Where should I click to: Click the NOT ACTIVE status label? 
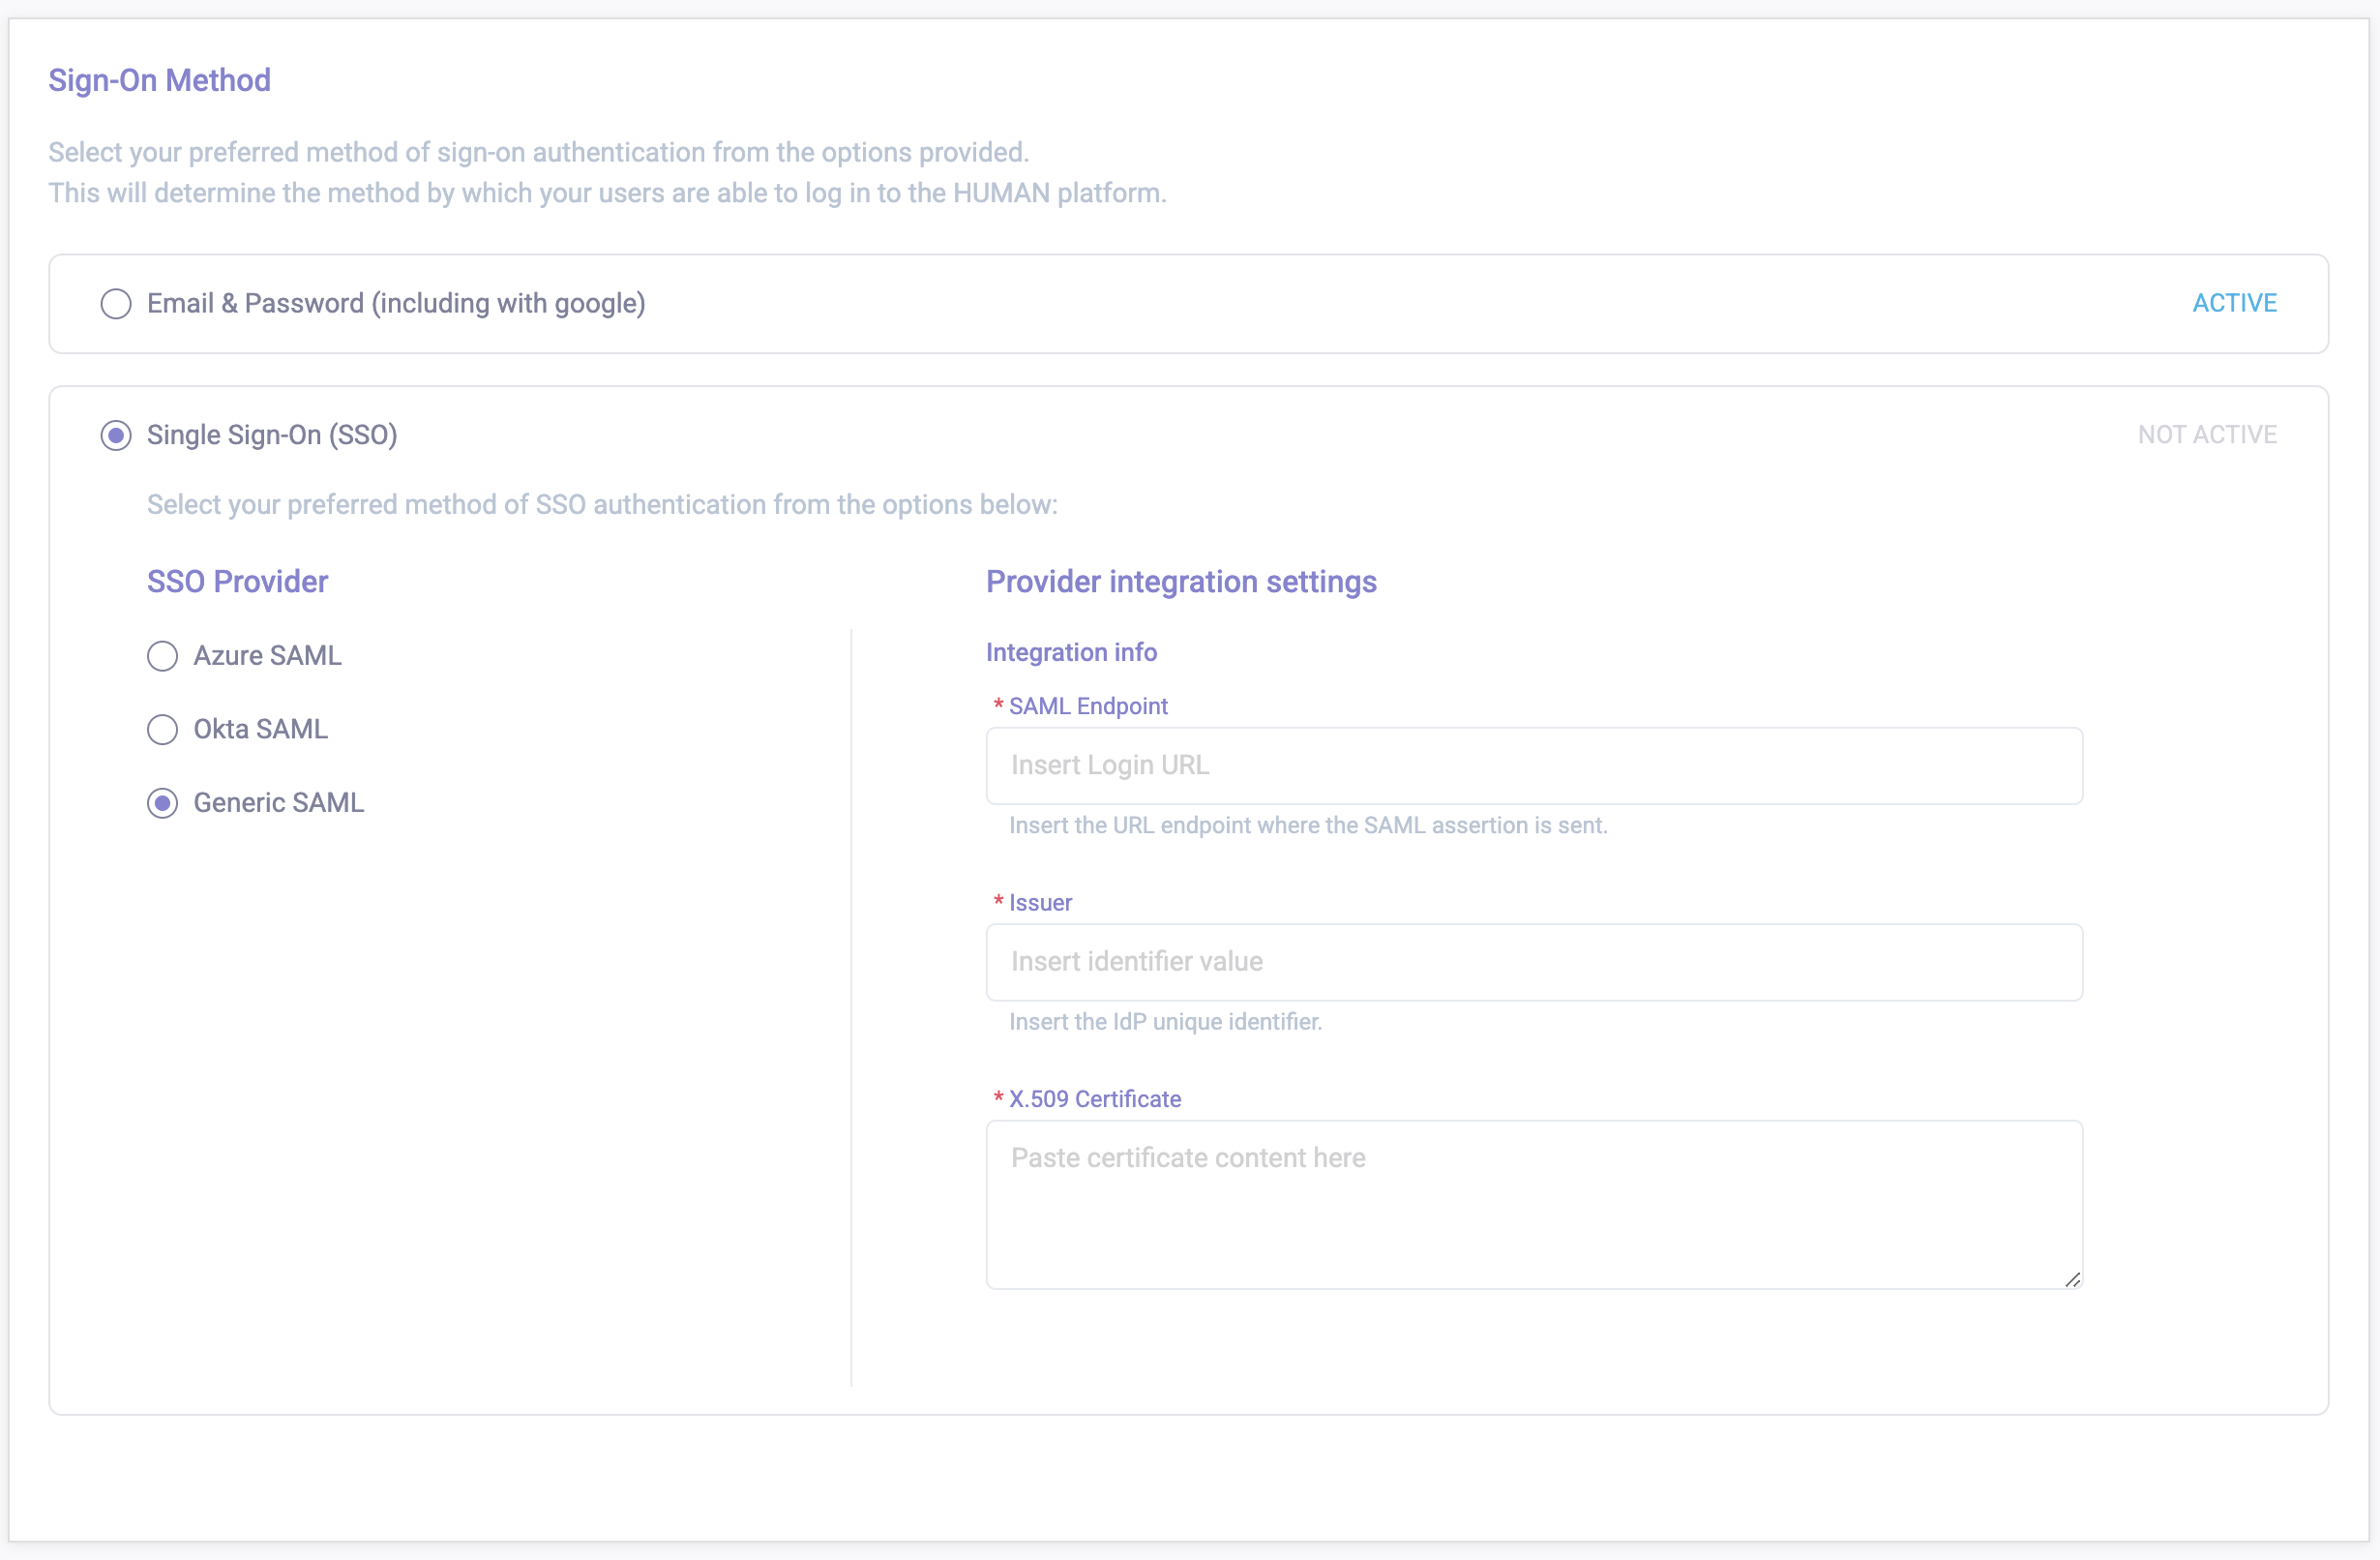(2206, 435)
